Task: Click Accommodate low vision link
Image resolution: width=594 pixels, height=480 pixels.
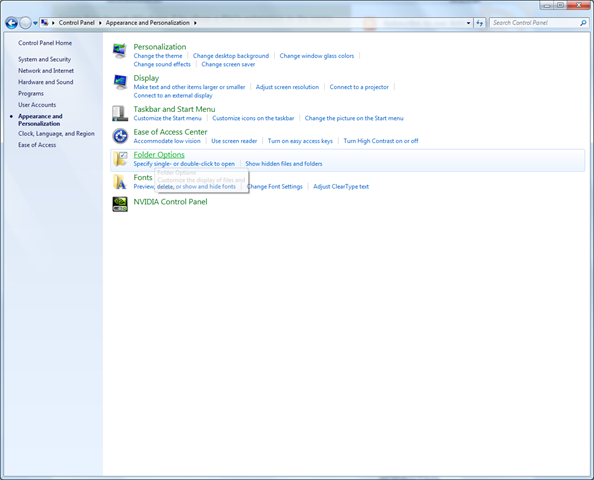Action: coord(167,141)
